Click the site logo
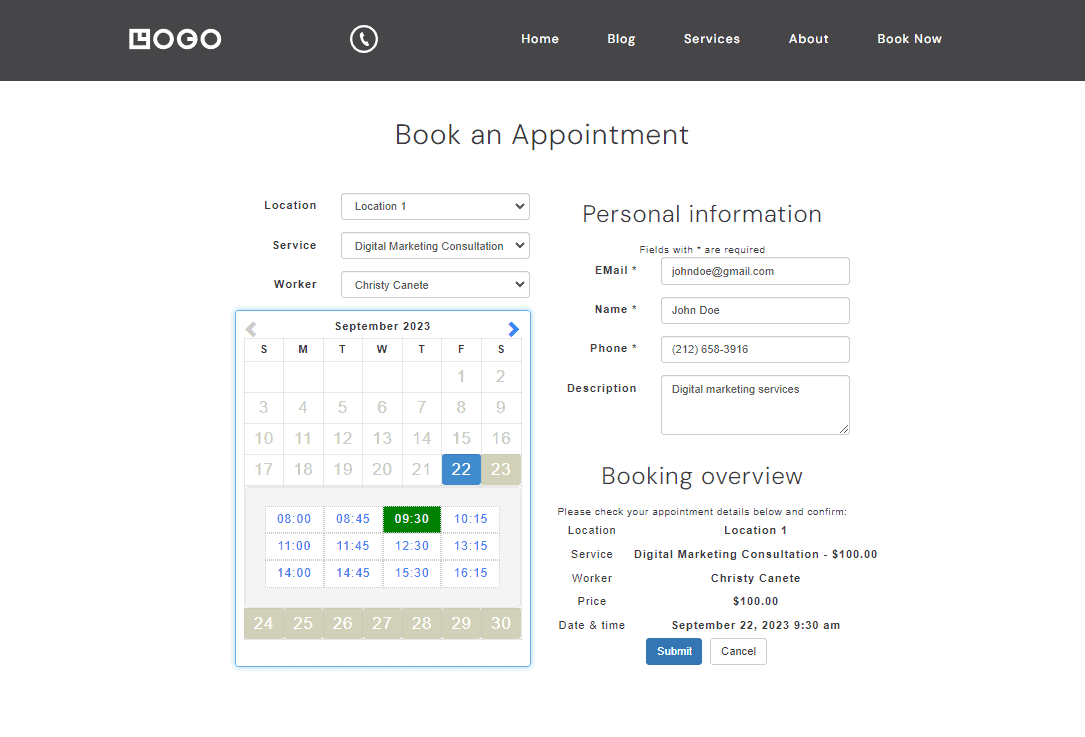Viewport: 1085px width, 737px height. pos(175,39)
